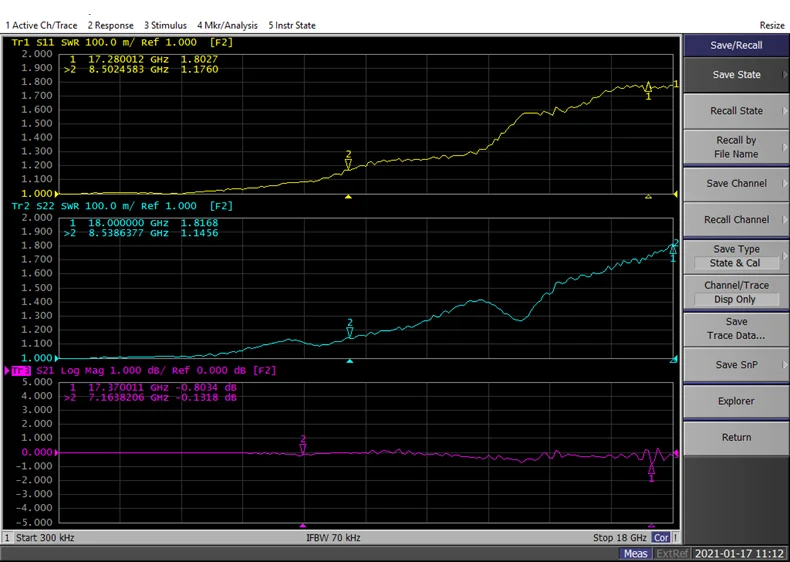The width and height of the screenshot is (790, 562).
Task: Select marker 1 on cyan S22 trace
Action: click(673, 254)
